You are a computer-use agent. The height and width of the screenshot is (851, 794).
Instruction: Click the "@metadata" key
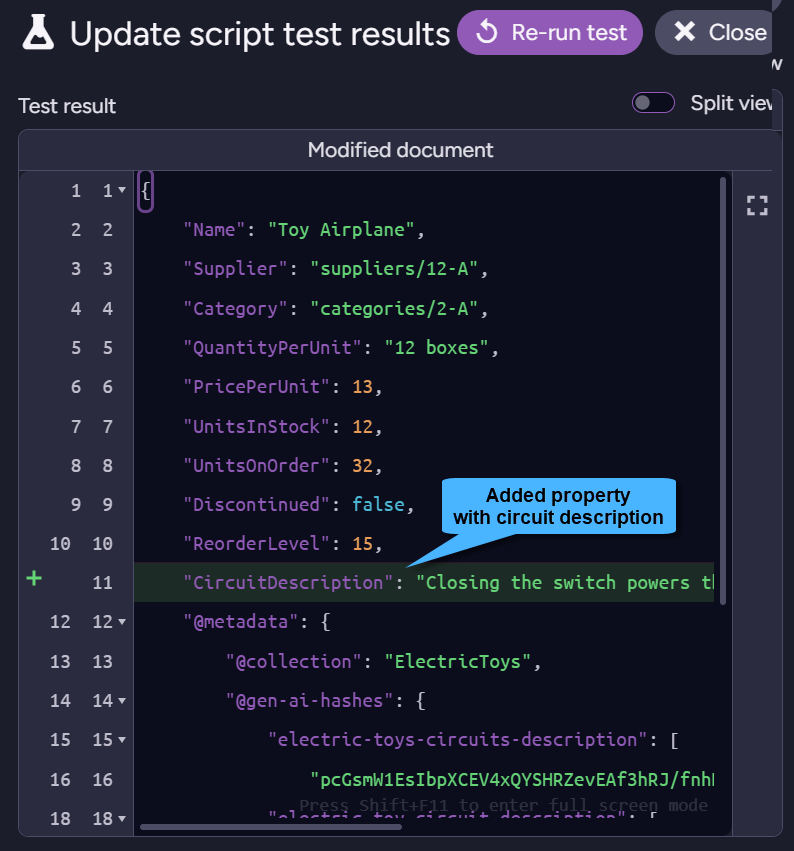pos(241,621)
